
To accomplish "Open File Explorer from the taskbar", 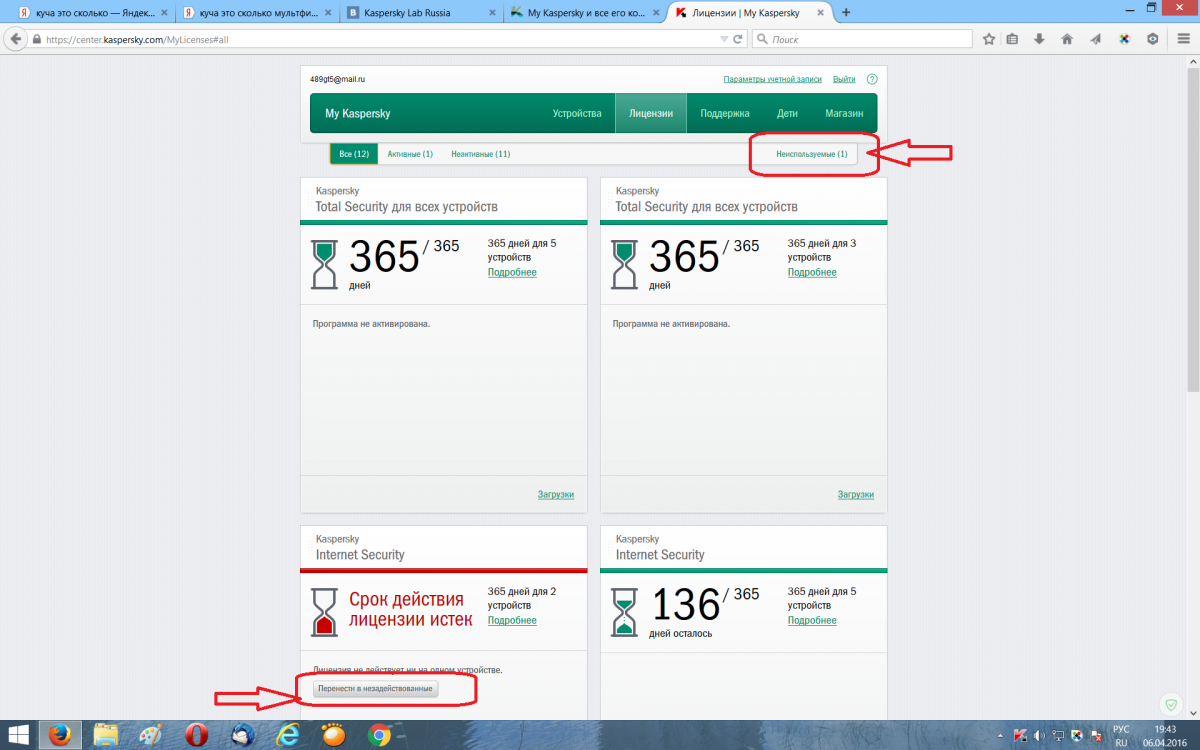I will tap(106, 735).
